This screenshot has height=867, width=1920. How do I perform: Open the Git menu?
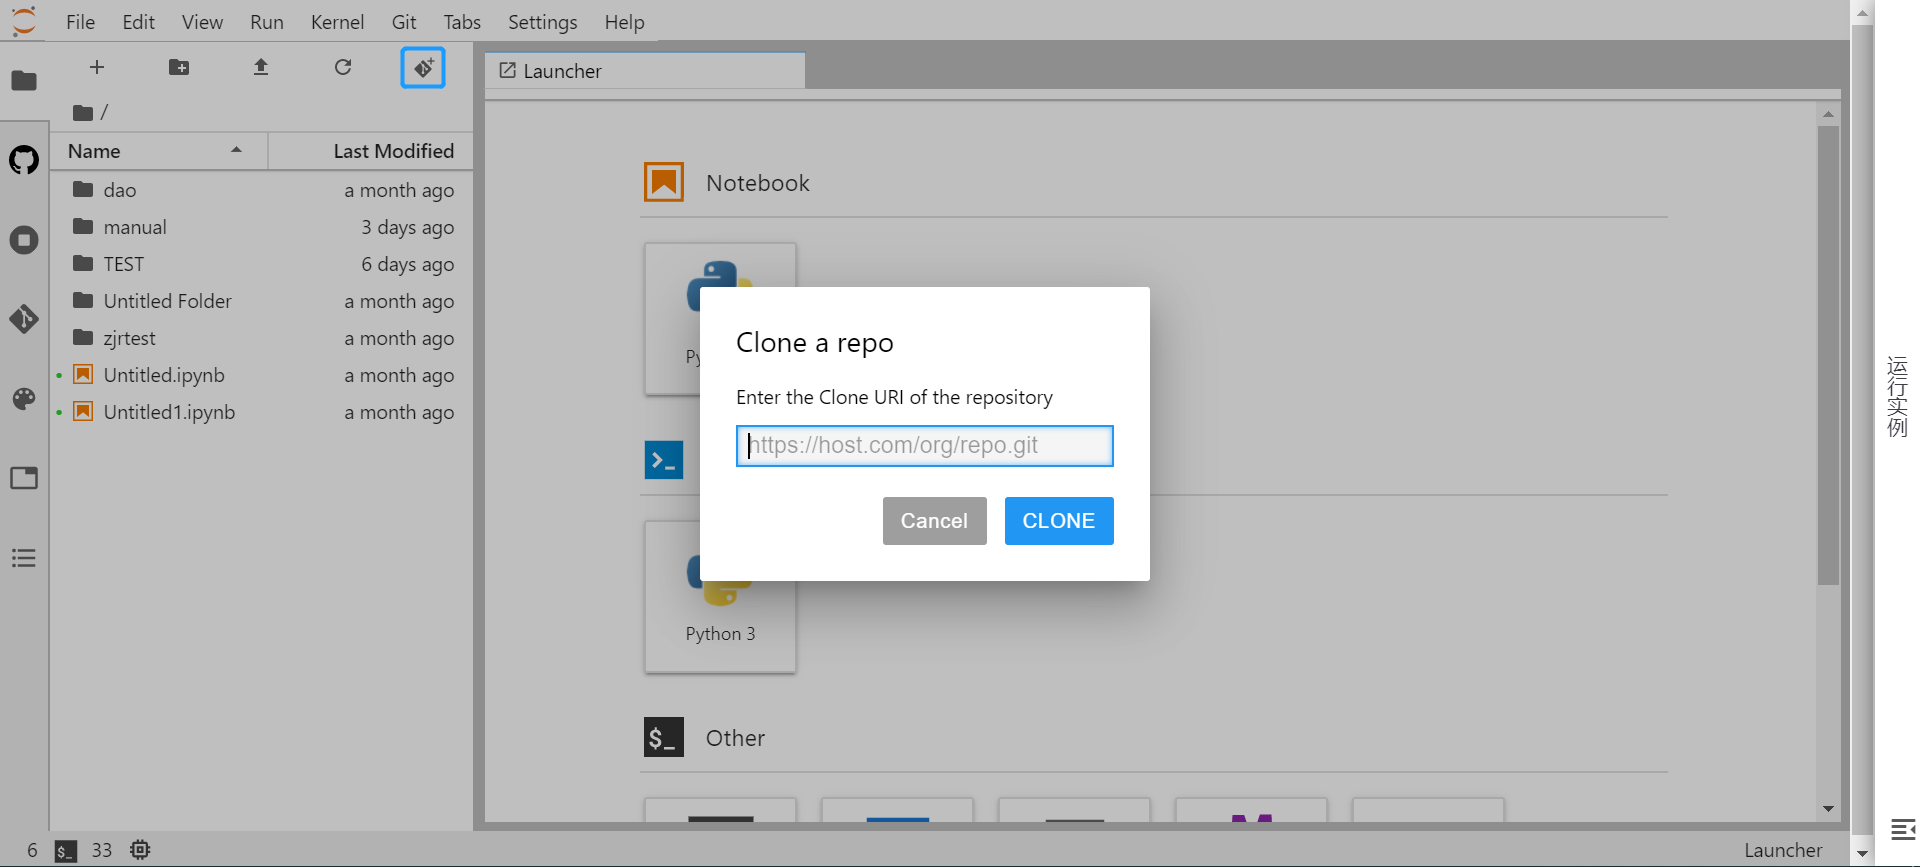[x=404, y=22]
